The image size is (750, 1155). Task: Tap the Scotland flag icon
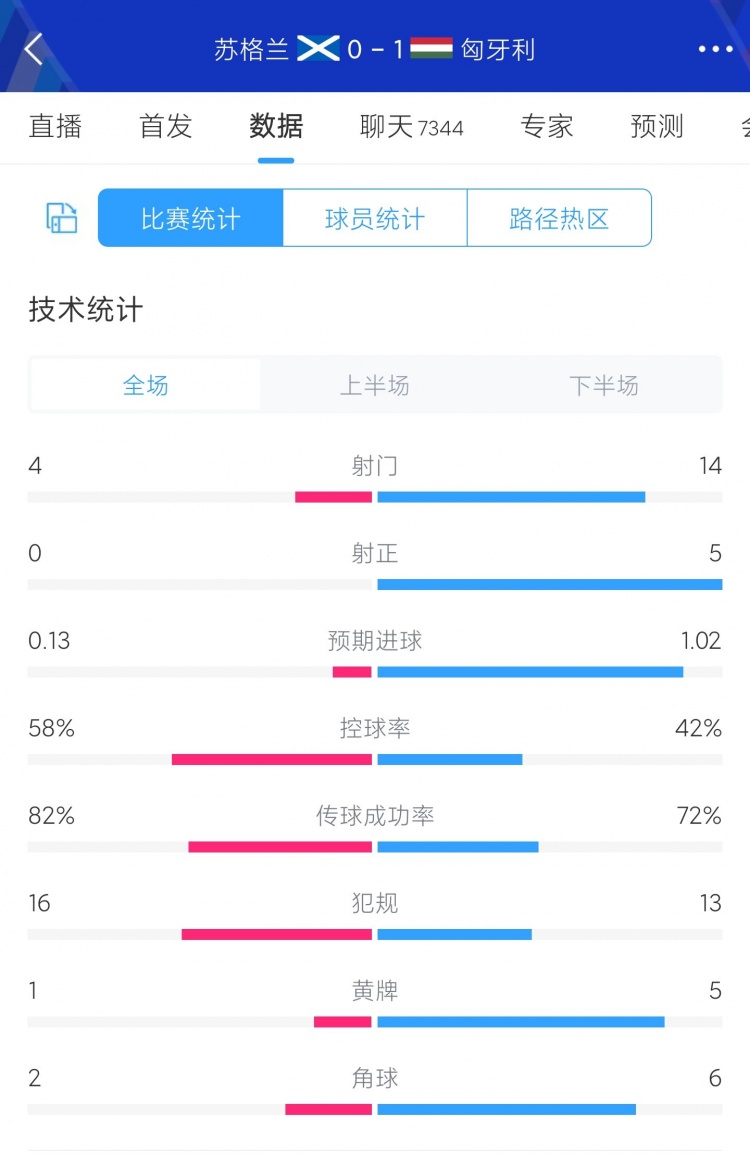point(319,48)
